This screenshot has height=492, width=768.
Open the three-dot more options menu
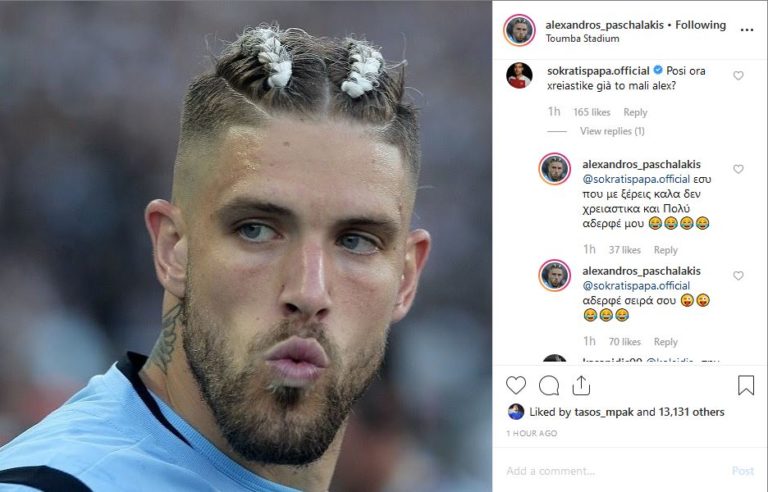coord(746,30)
